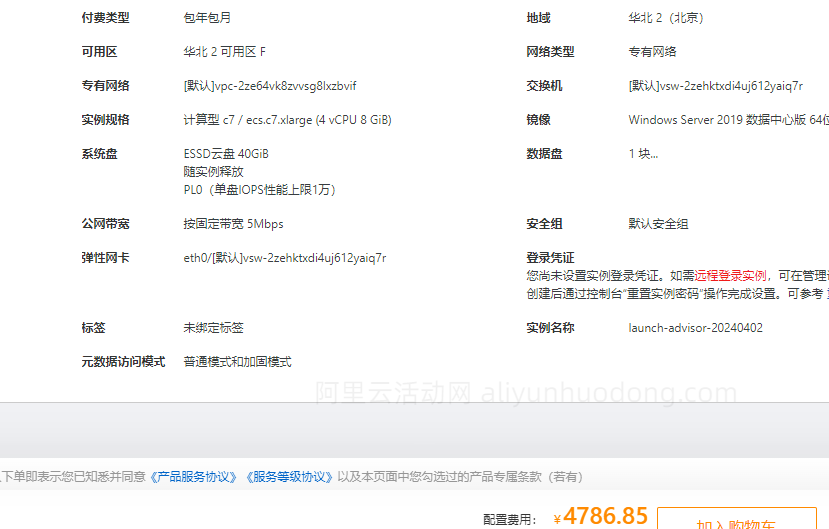Click the 华北 2 可用区 F zone value
Viewport: 829px width, 529px height.
[224, 52]
